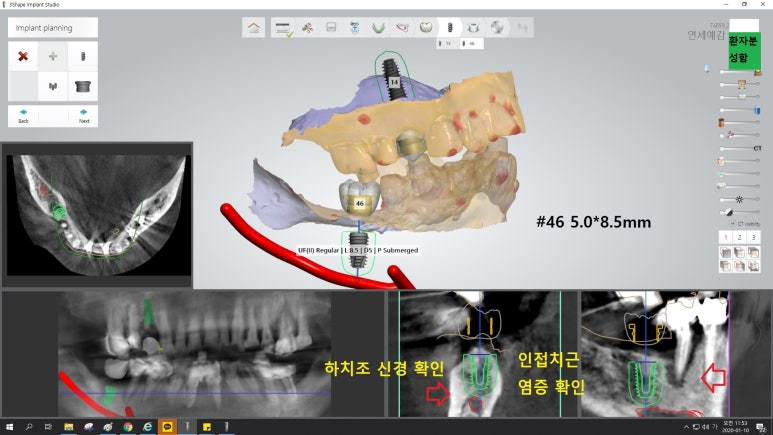Image resolution: width=773 pixels, height=435 pixels.
Task: Select the single implant icon in planning panel
Action: tap(83, 56)
